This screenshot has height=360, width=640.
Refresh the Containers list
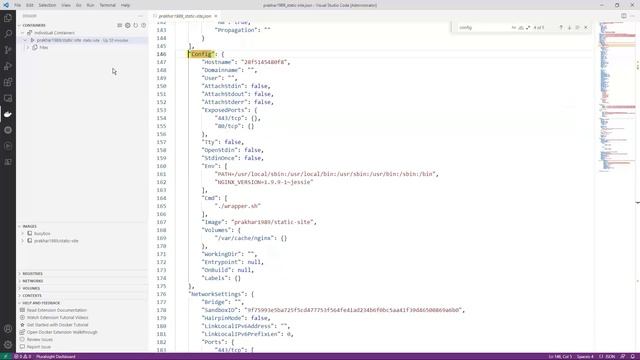pos(136,25)
